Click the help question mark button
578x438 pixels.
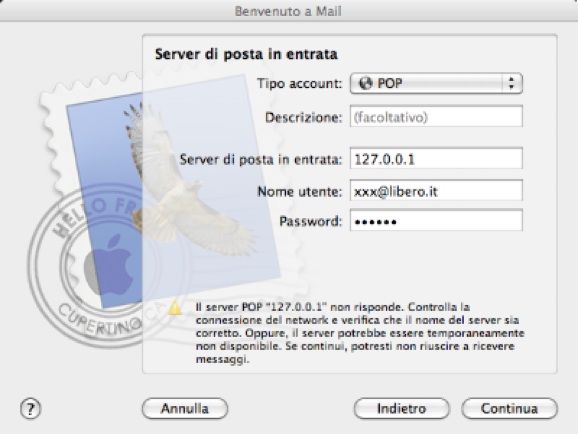[x=31, y=409]
